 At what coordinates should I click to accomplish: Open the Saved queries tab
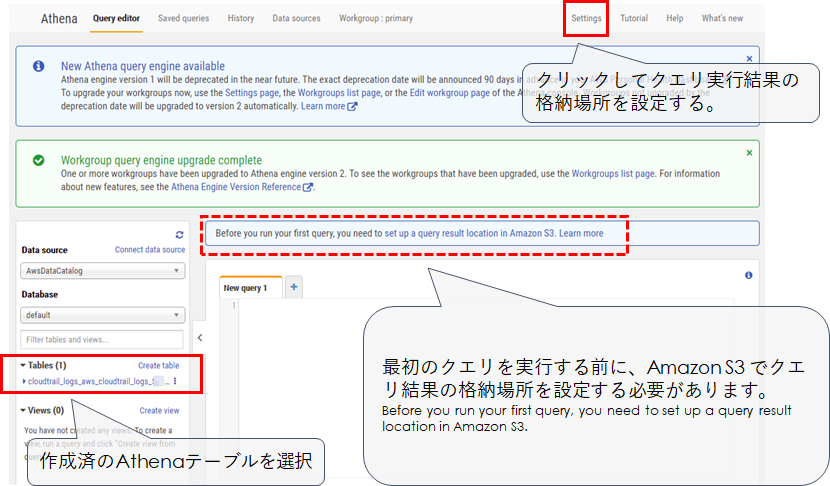click(x=183, y=18)
